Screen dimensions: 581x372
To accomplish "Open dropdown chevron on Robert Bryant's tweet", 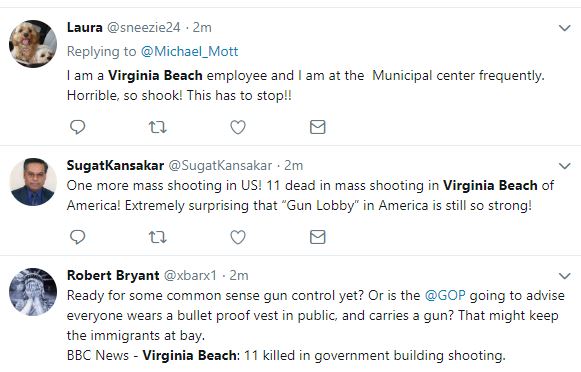I will 564,276.
